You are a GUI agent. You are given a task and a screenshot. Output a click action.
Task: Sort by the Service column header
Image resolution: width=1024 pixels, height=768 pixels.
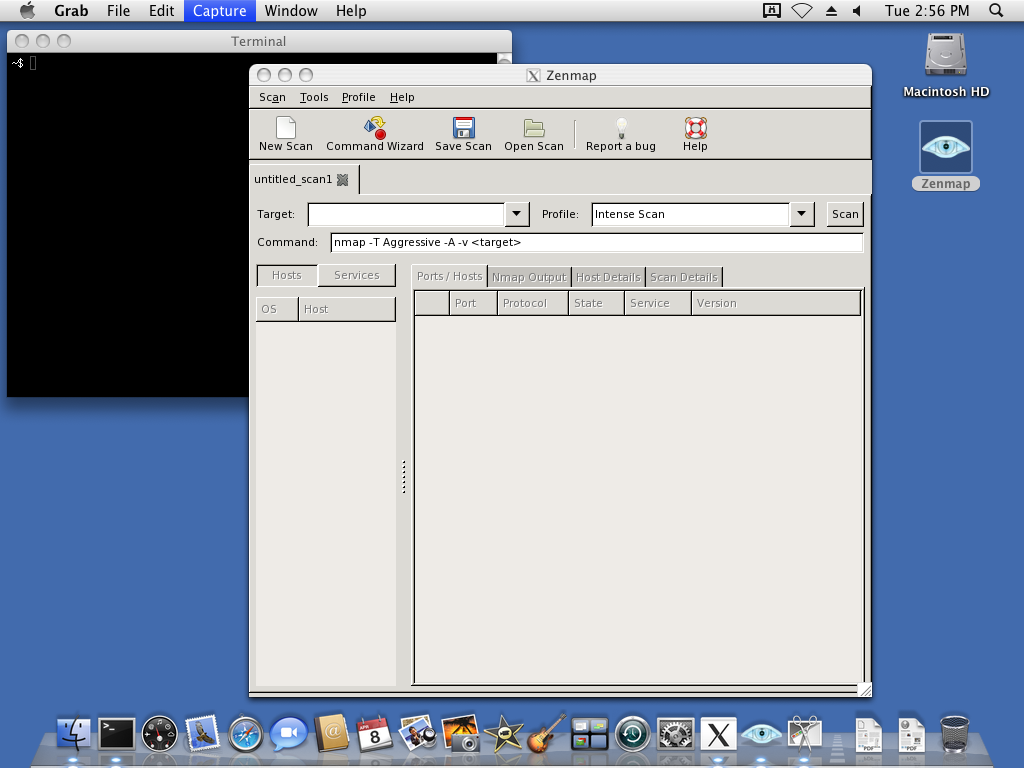coord(658,304)
